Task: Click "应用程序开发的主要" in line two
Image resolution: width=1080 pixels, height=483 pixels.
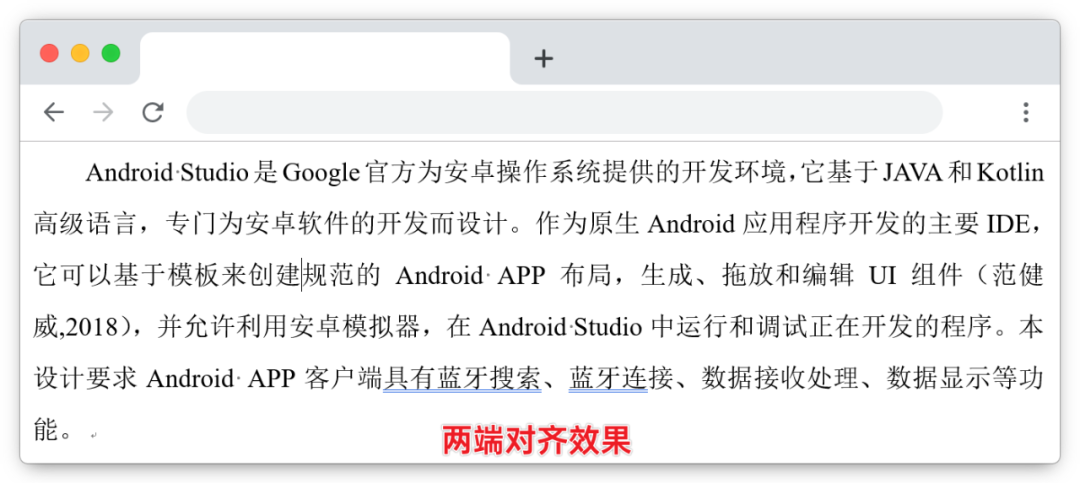Action: pyautogui.click(x=860, y=224)
